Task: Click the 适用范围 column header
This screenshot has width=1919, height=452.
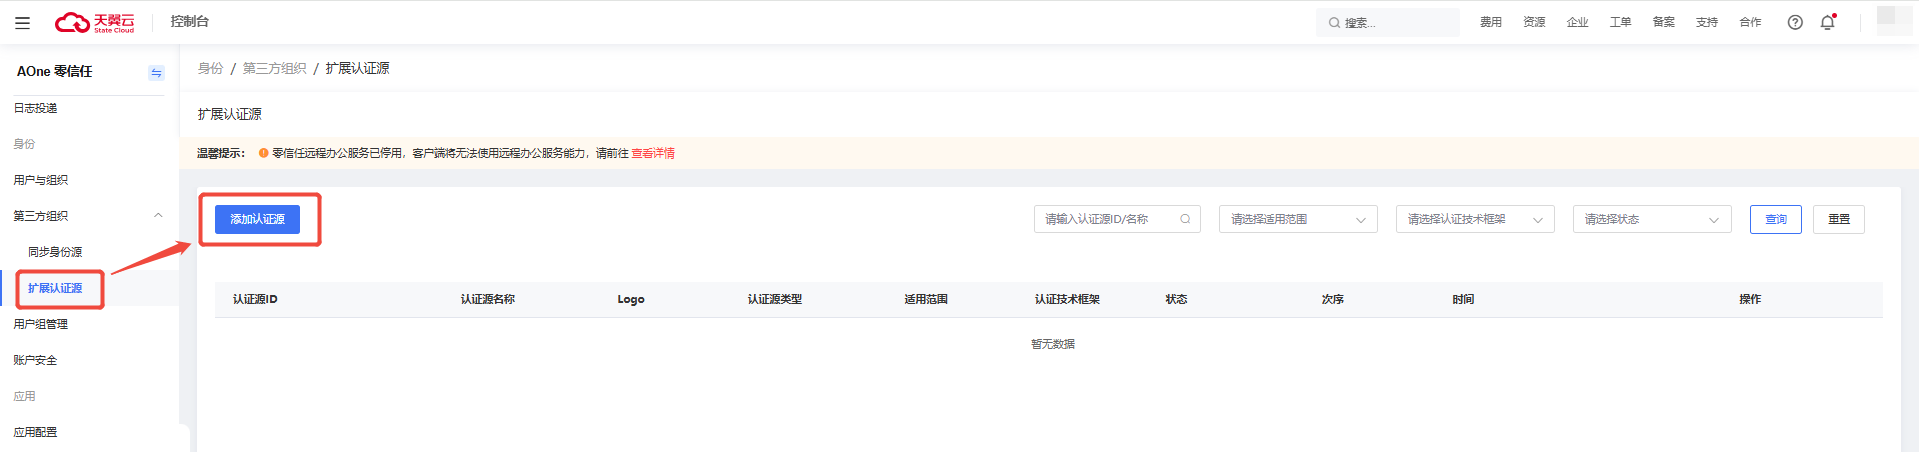Action: click(x=926, y=299)
